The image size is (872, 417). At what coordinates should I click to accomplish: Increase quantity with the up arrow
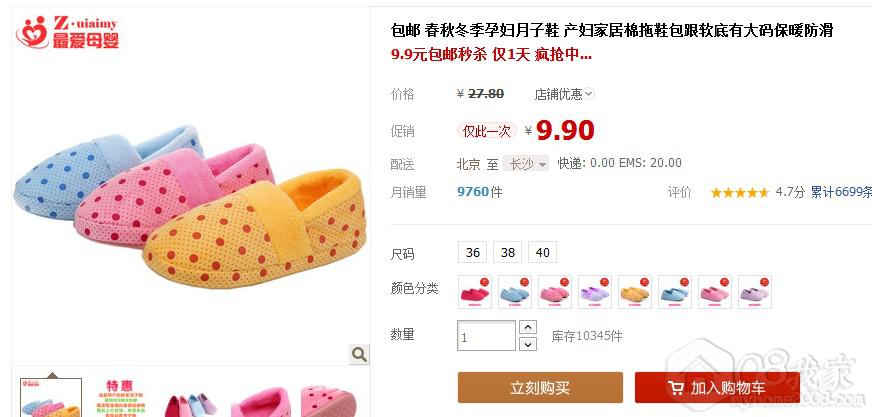tap(528, 327)
